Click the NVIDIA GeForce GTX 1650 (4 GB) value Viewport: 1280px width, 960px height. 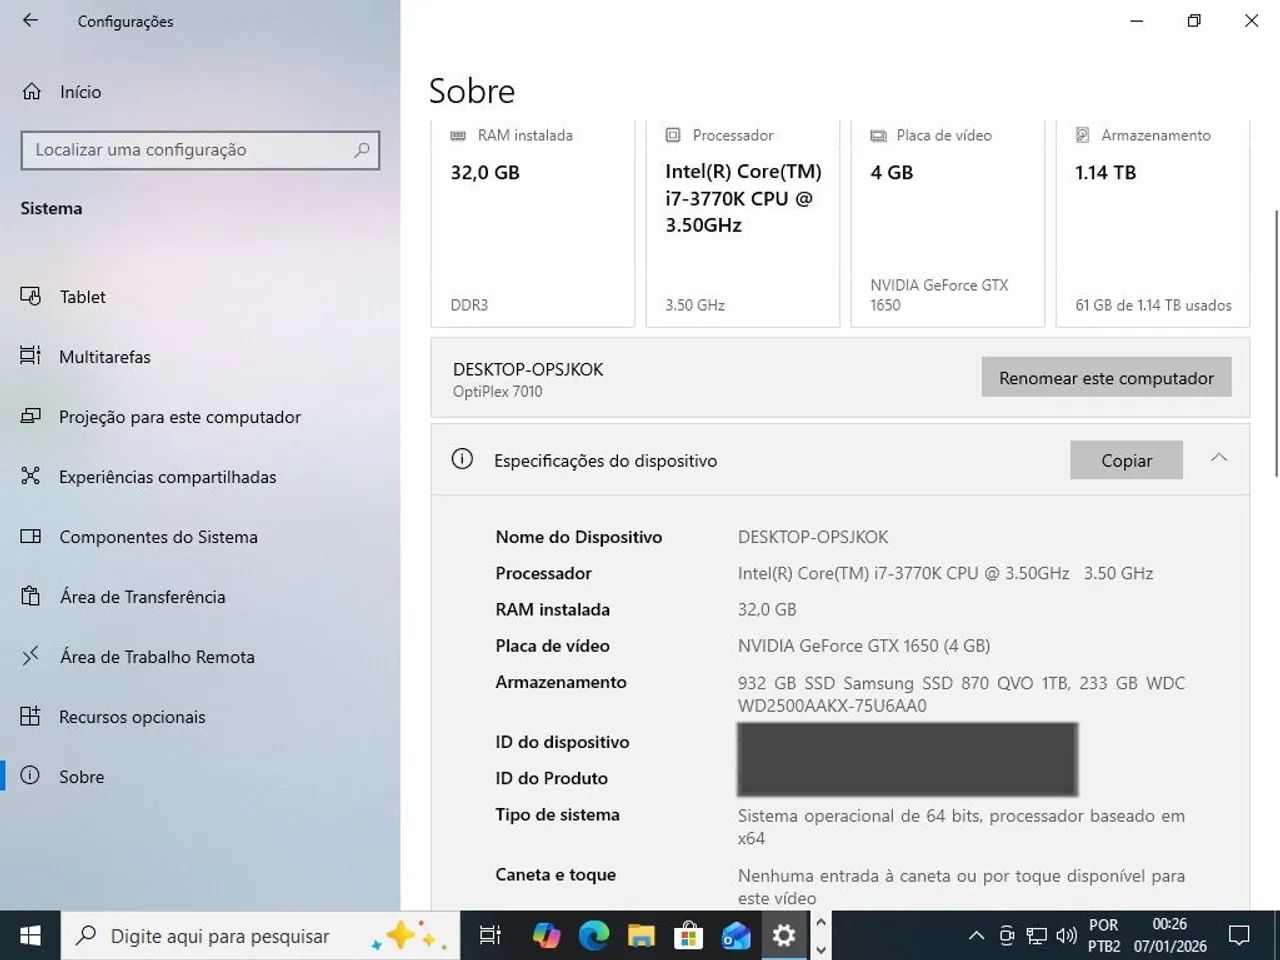pyautogui.click(x=864, y=645)
